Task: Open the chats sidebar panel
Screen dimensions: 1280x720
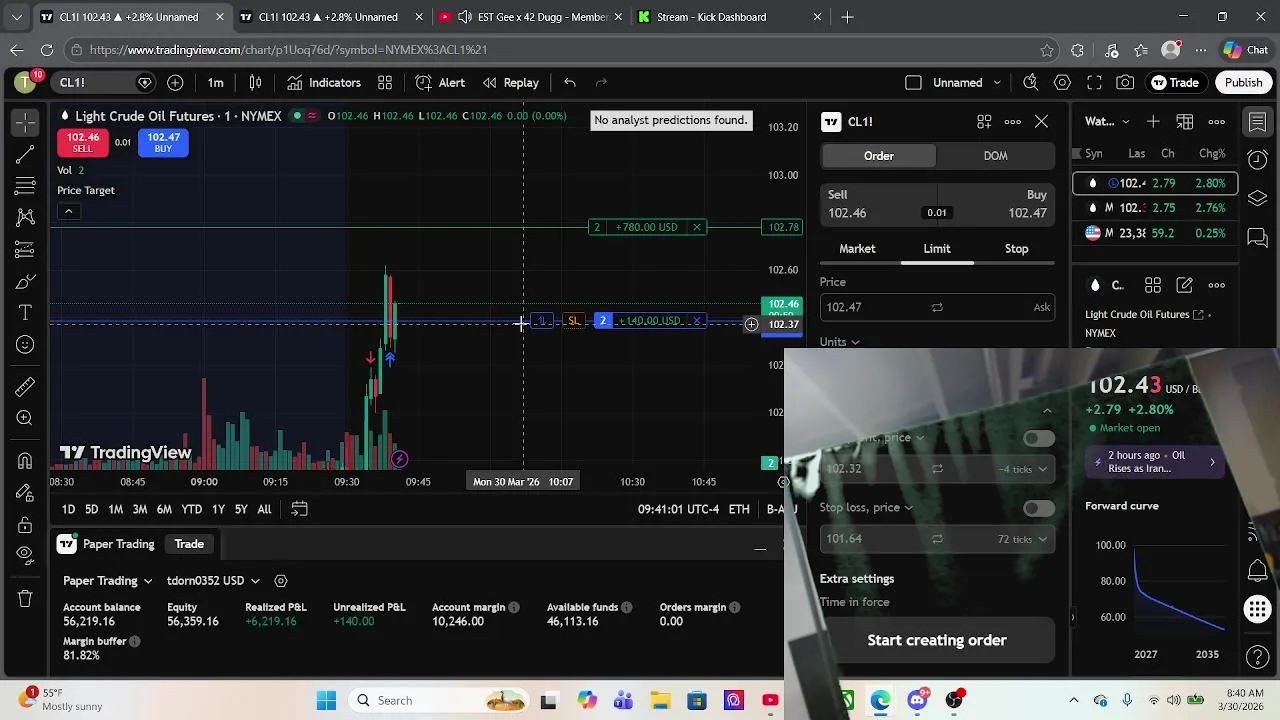Action: tap(1258, 237)
